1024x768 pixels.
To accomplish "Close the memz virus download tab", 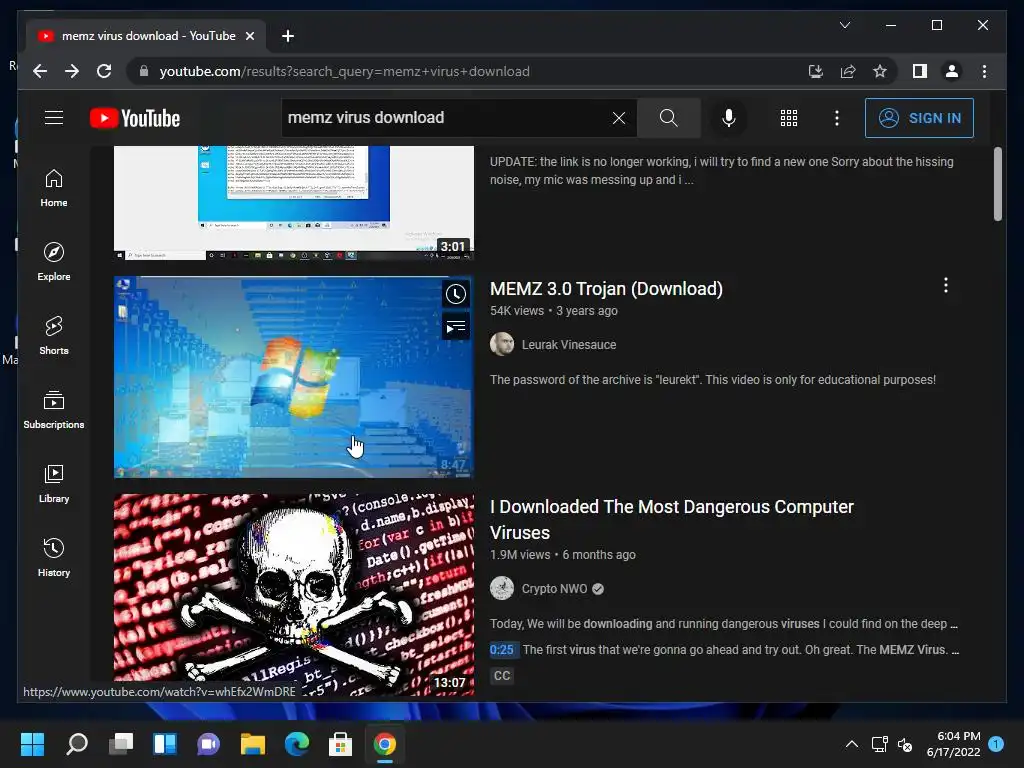I will pyautogui.click(x=249, y=36).
